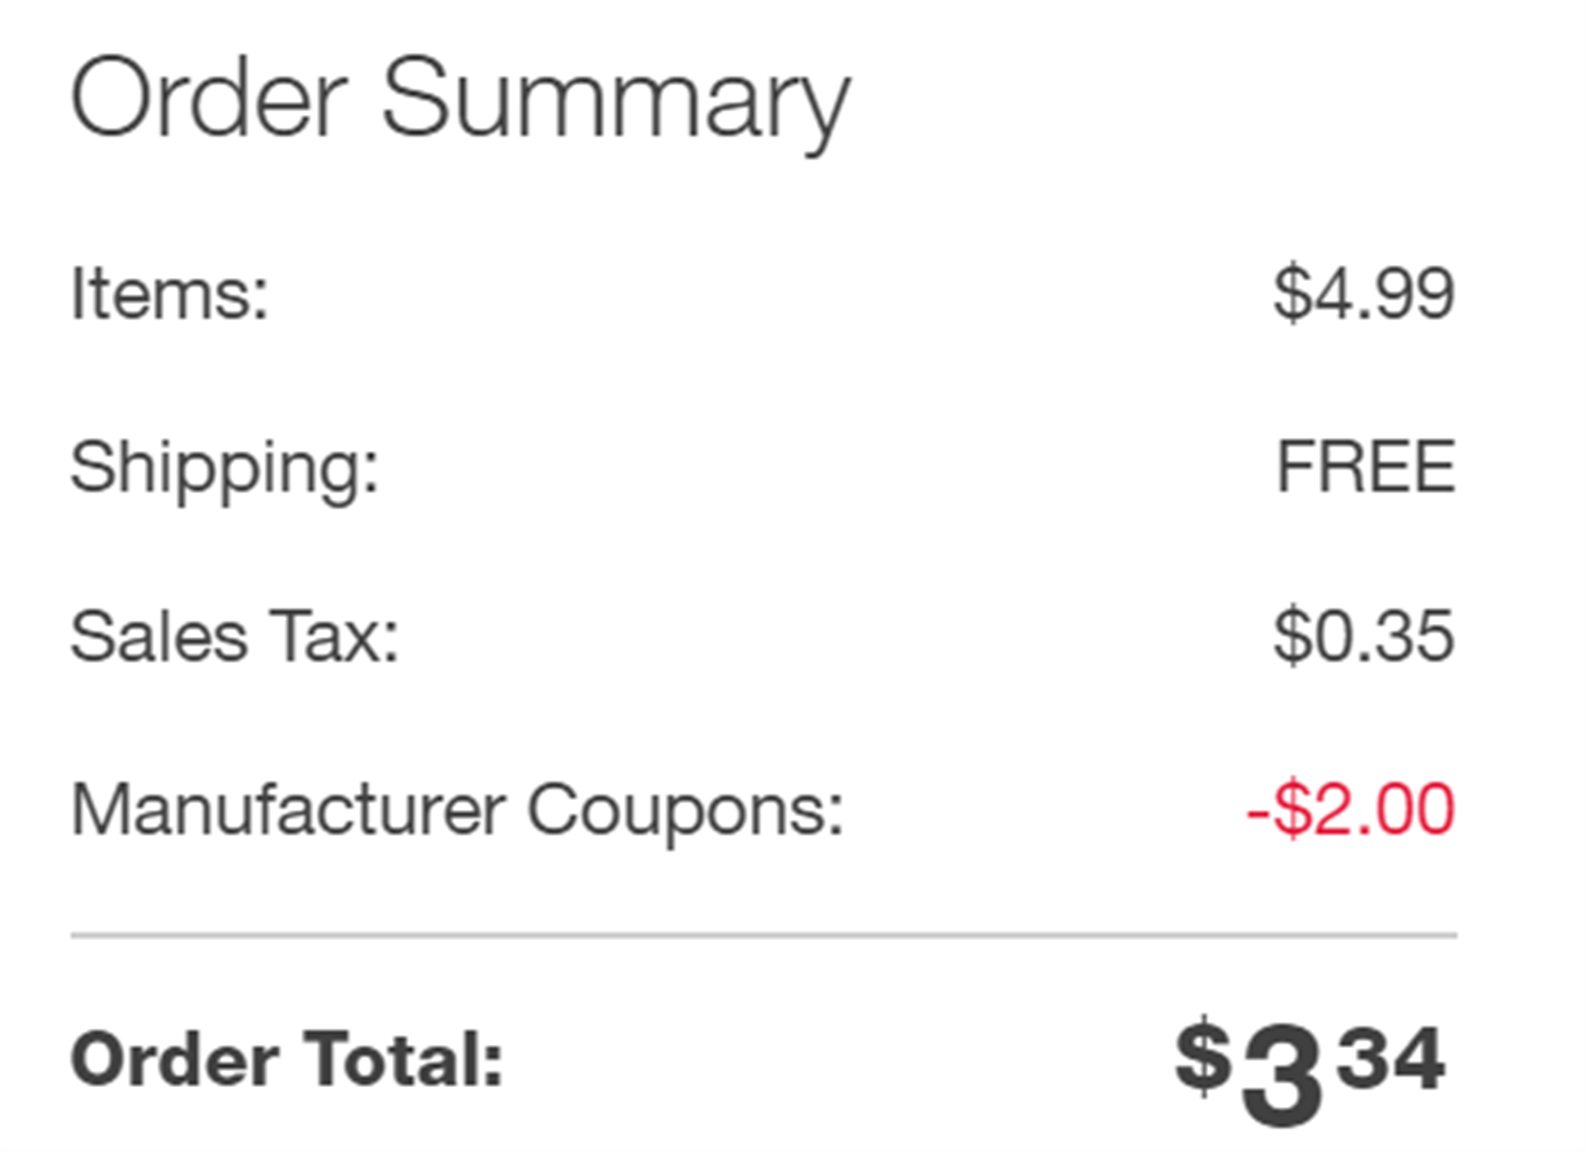The image size is (1586, 1152).
Task: Click the $0.35 sales tax amount
Action: (x=1364, y=636)
